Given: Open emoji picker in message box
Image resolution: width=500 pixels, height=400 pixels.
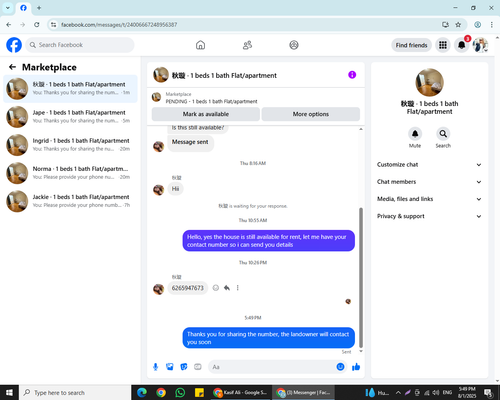Looking at the screenshot, I should point(340,367).
